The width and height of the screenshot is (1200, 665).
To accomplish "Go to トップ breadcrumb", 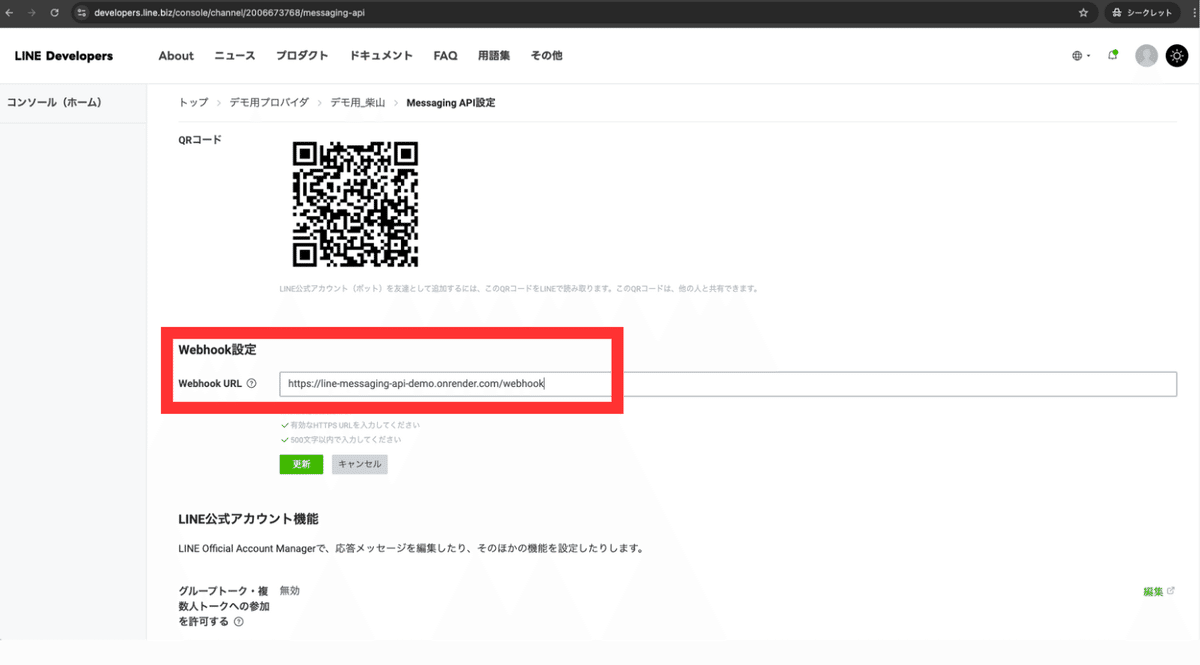I will coord(193,103).
